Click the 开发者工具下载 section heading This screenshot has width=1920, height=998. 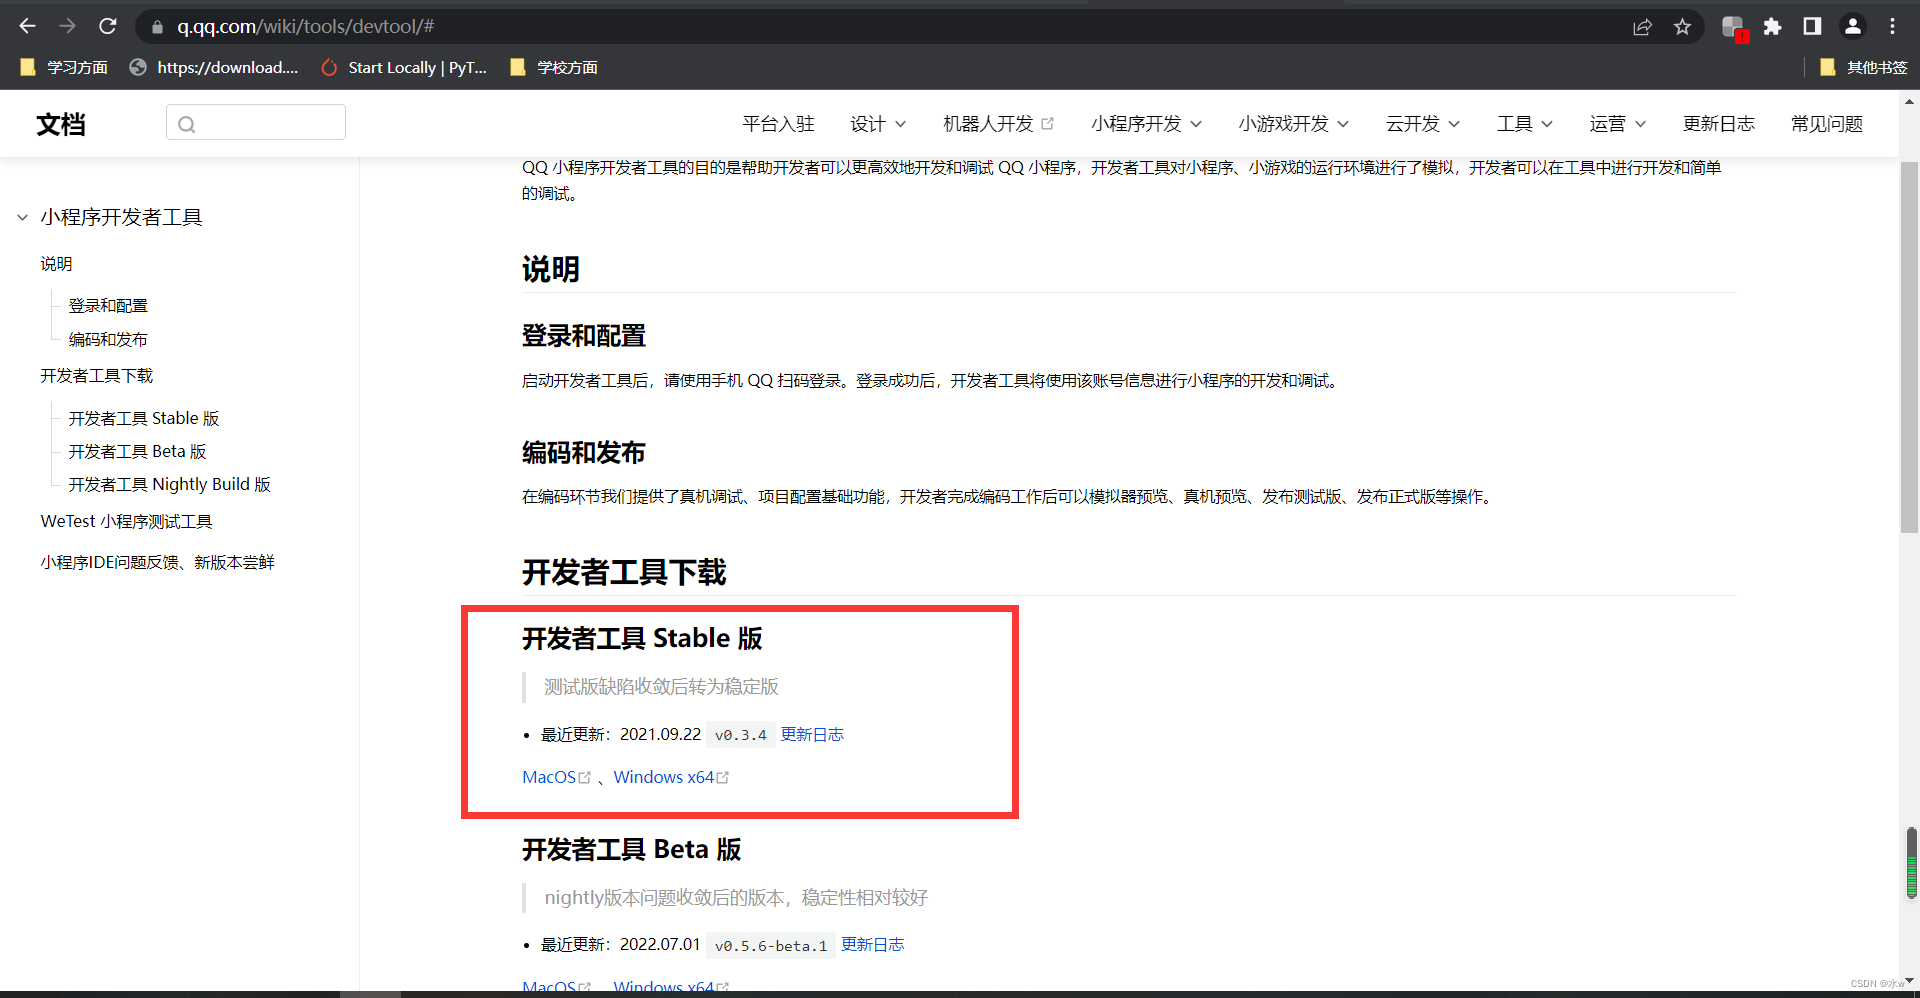pos(624,572)
